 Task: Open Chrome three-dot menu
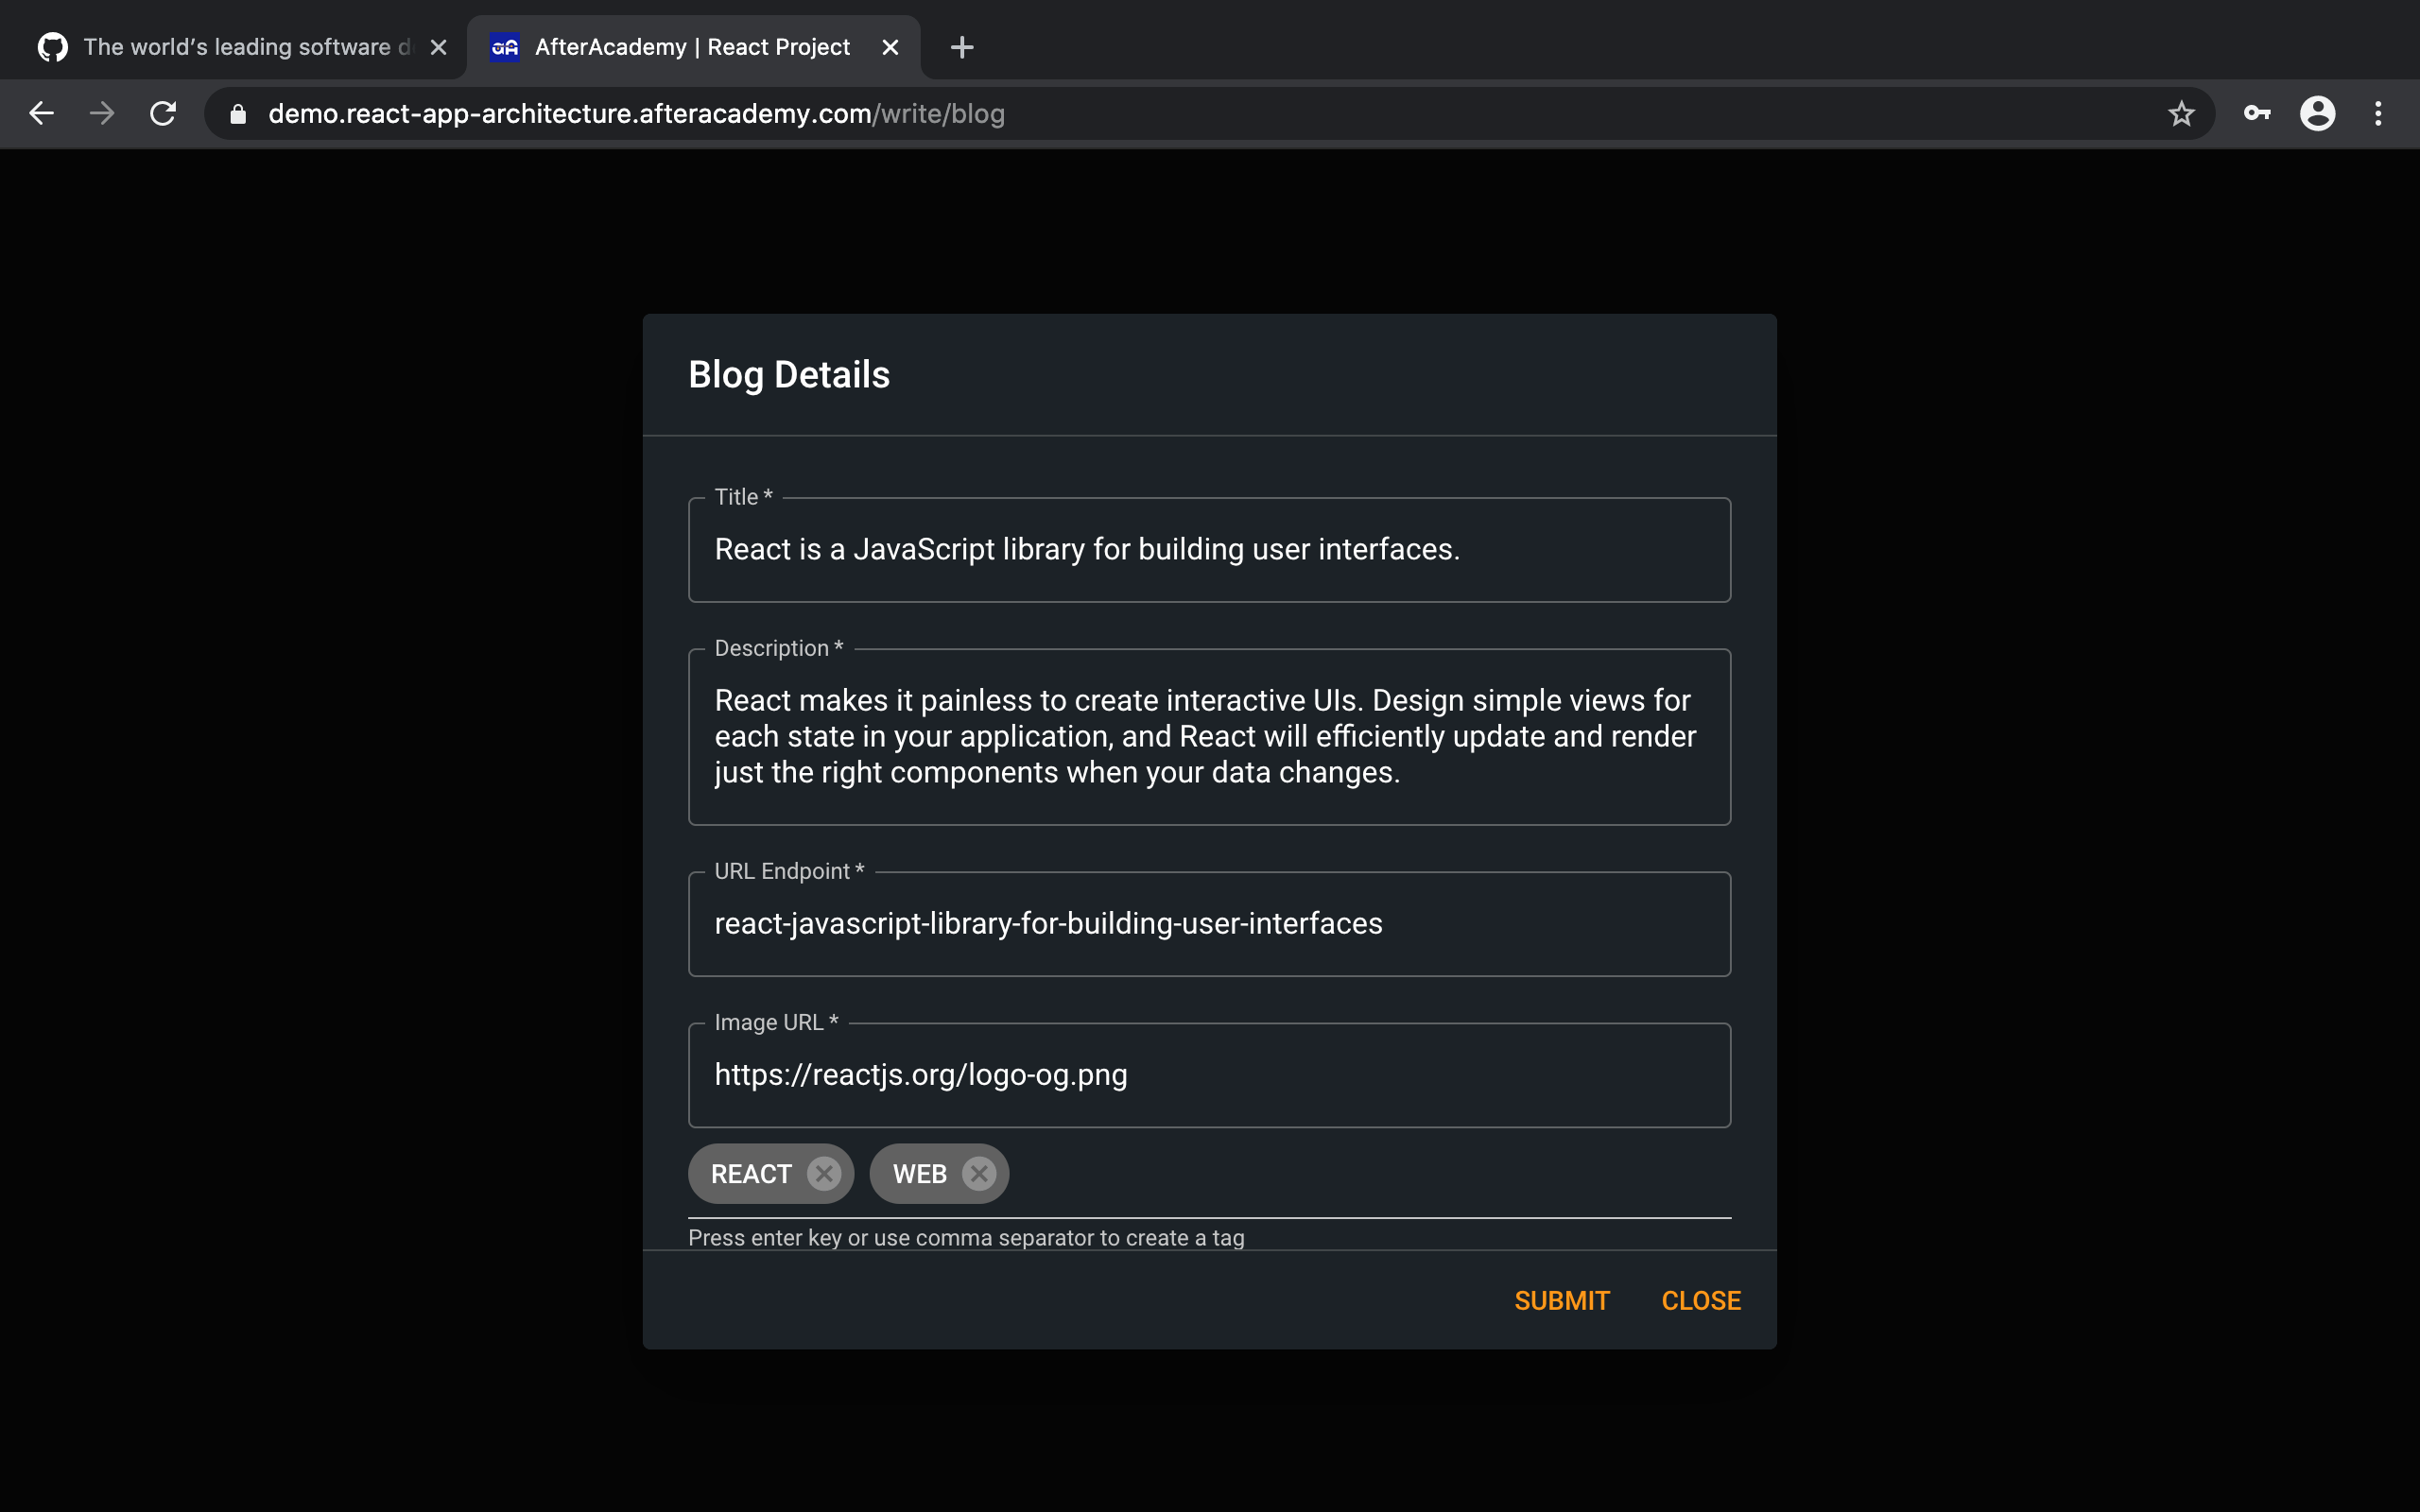tap(2378, 114)
